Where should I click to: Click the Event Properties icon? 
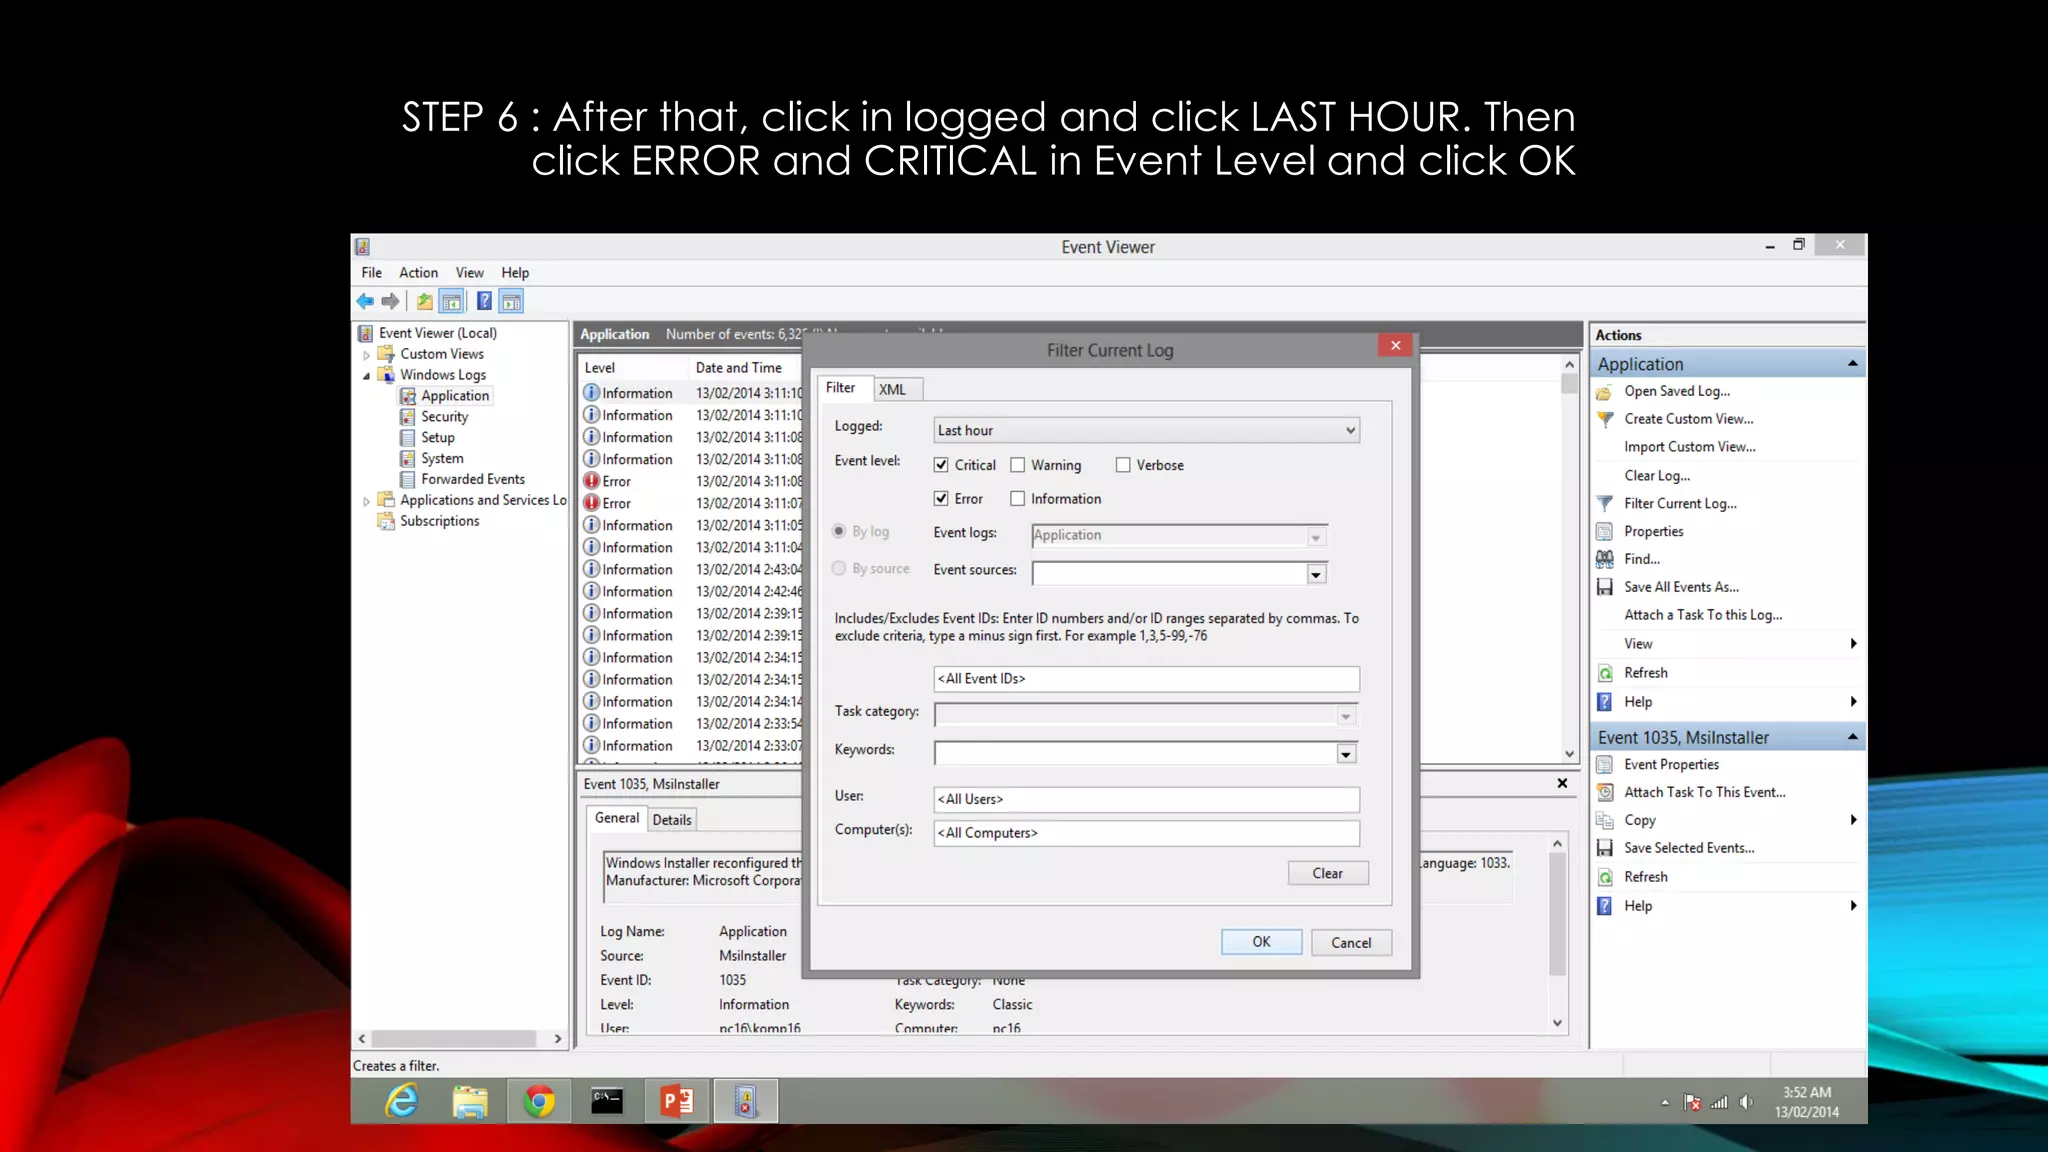pos(1604,764)
